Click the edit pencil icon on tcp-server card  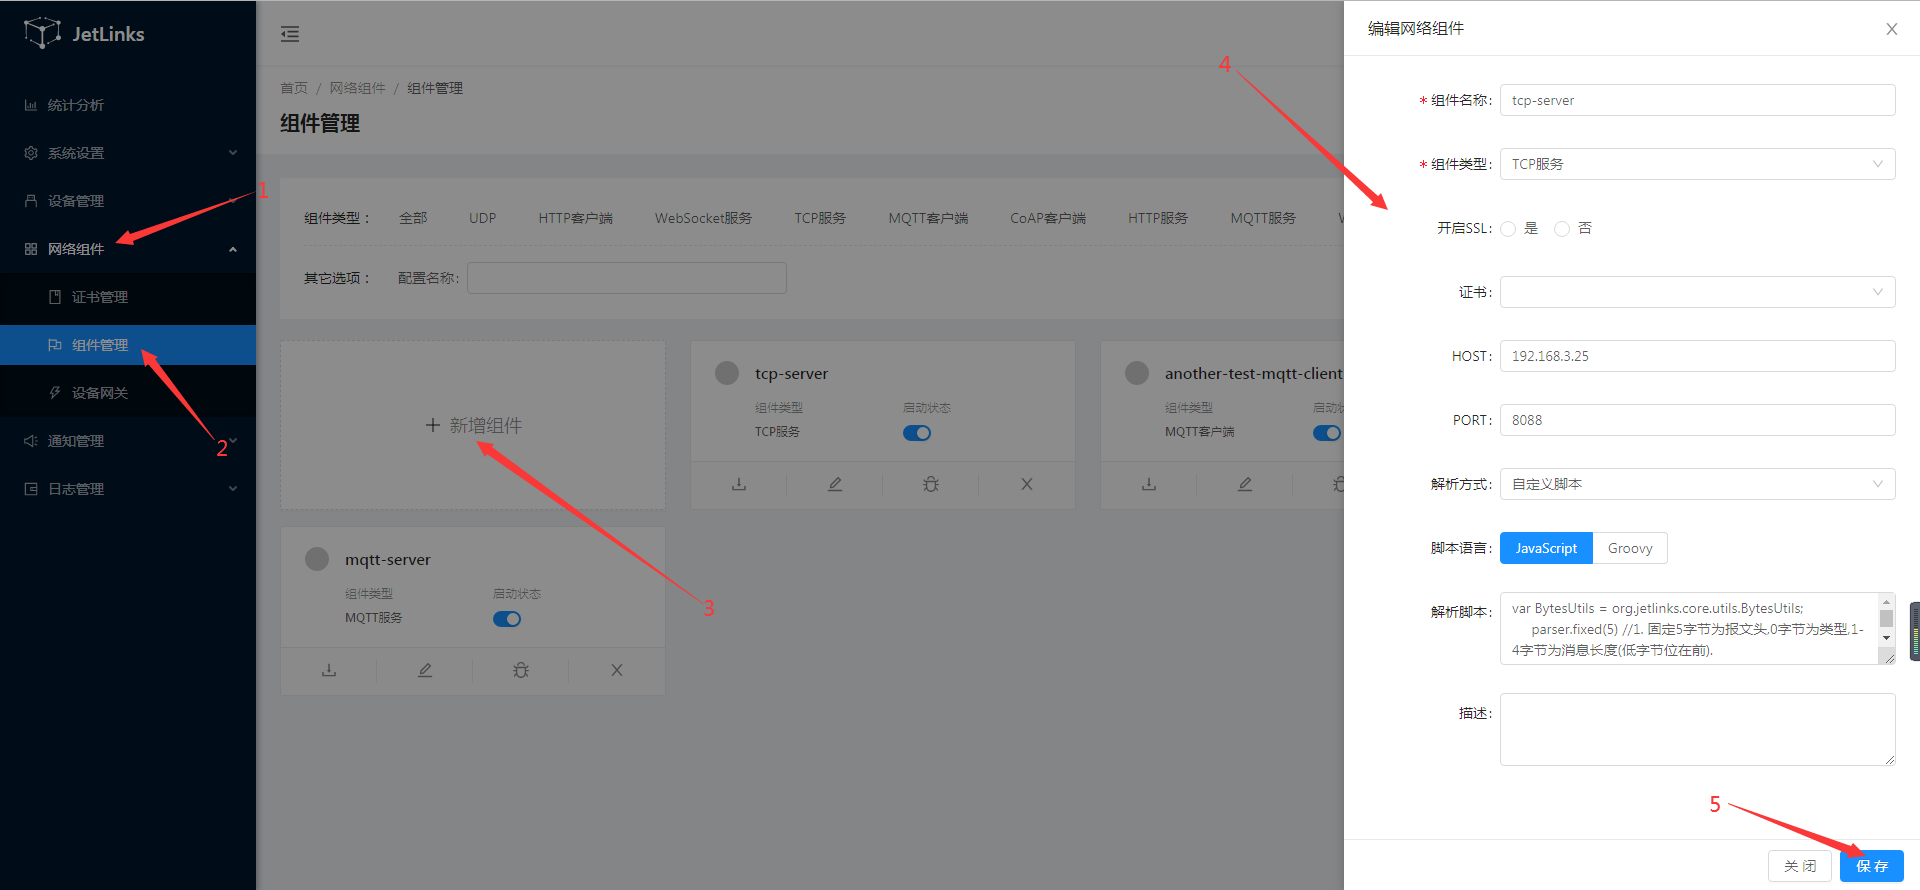pyautogui.click(x=835, y=484)
